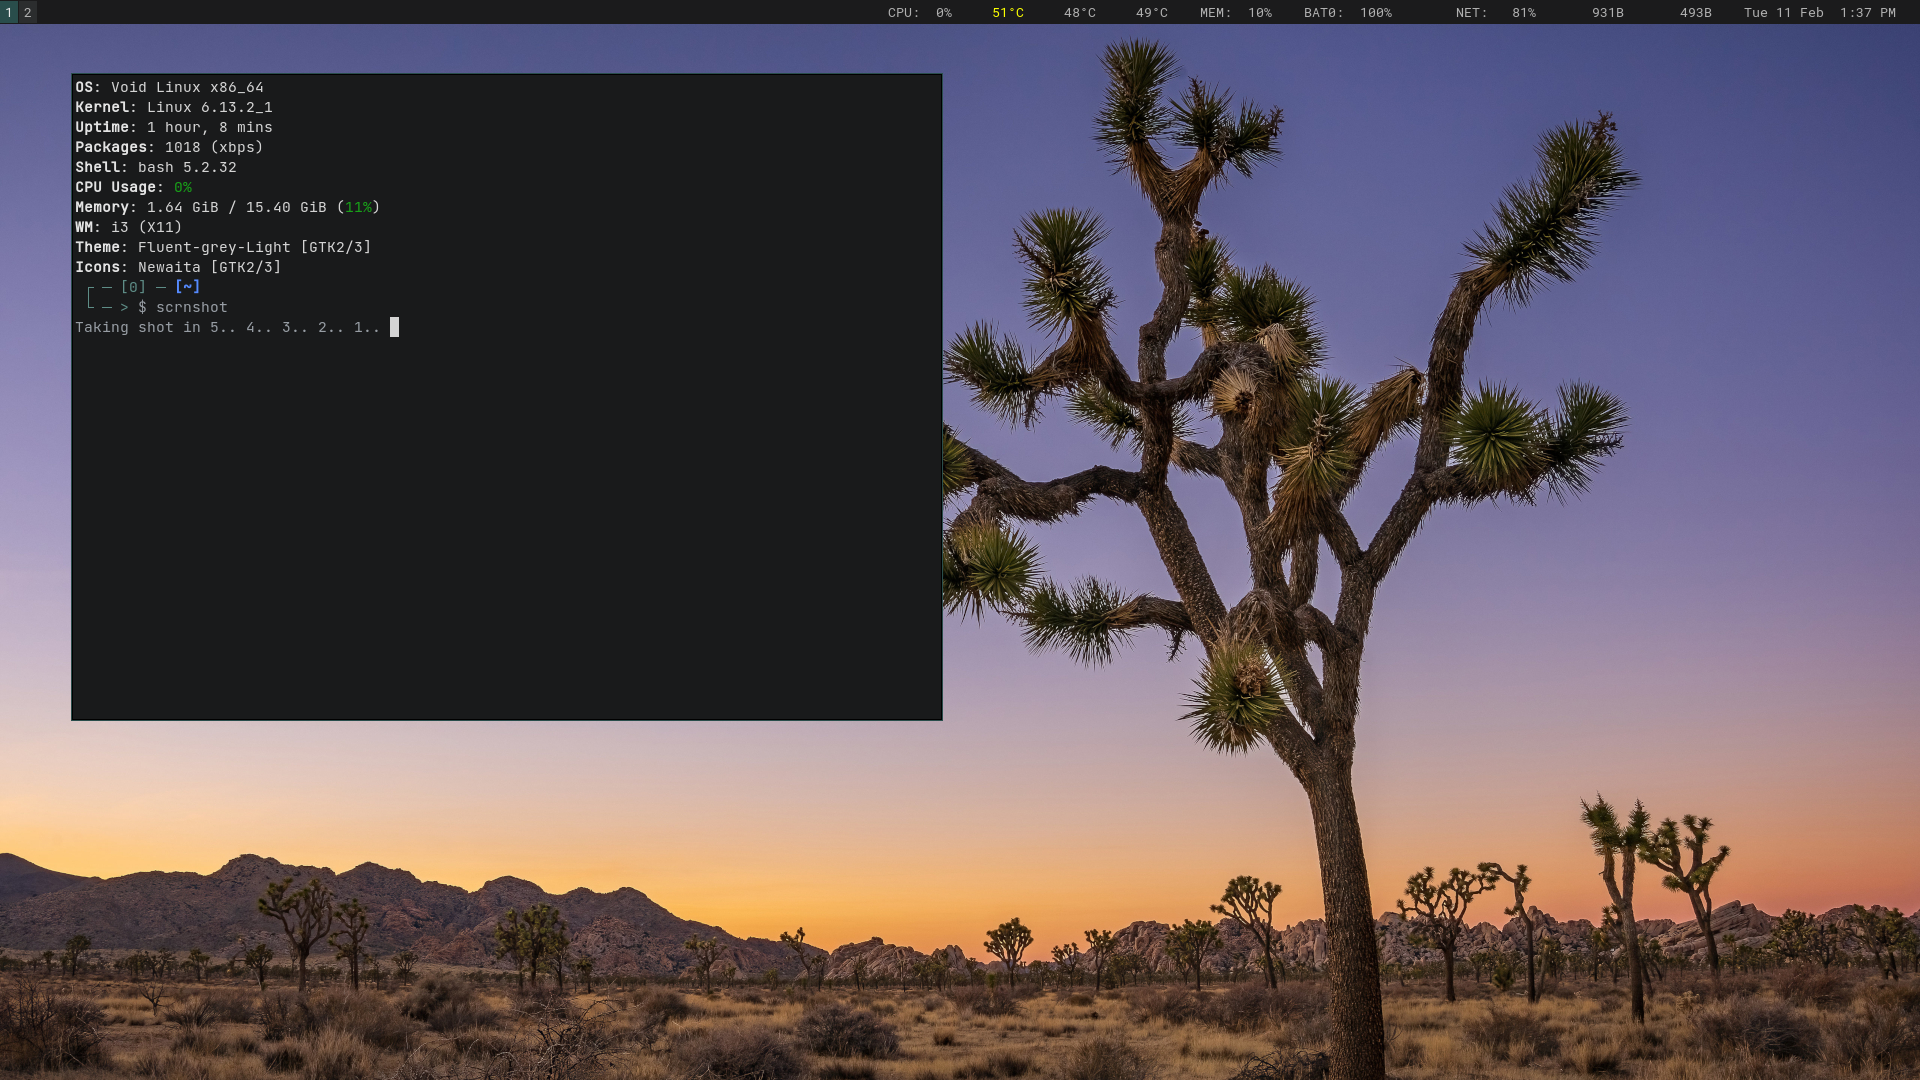Click the blue [~] directory in prompt

[187, 287]
